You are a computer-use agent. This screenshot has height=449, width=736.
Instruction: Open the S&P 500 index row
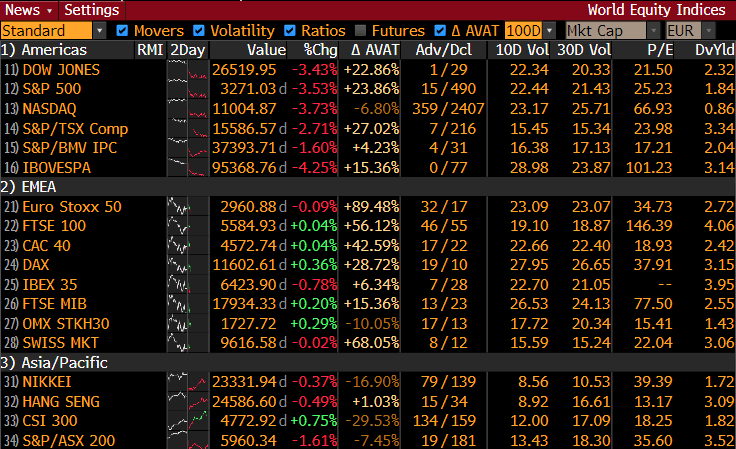pos(52,89)
